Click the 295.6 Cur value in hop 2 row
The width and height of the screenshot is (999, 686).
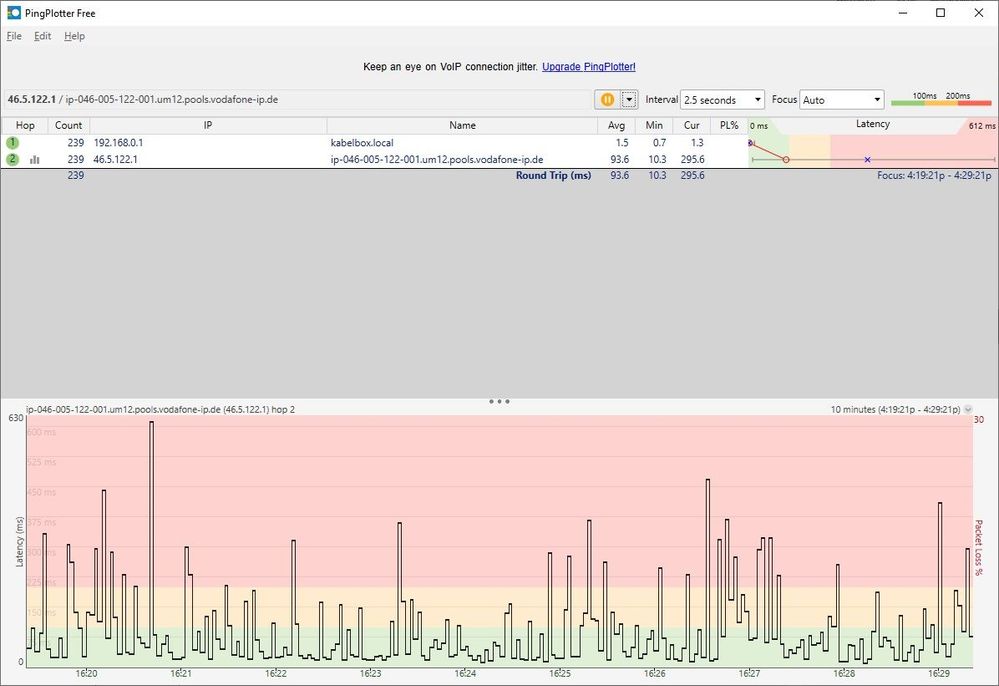tap(692, 159)
